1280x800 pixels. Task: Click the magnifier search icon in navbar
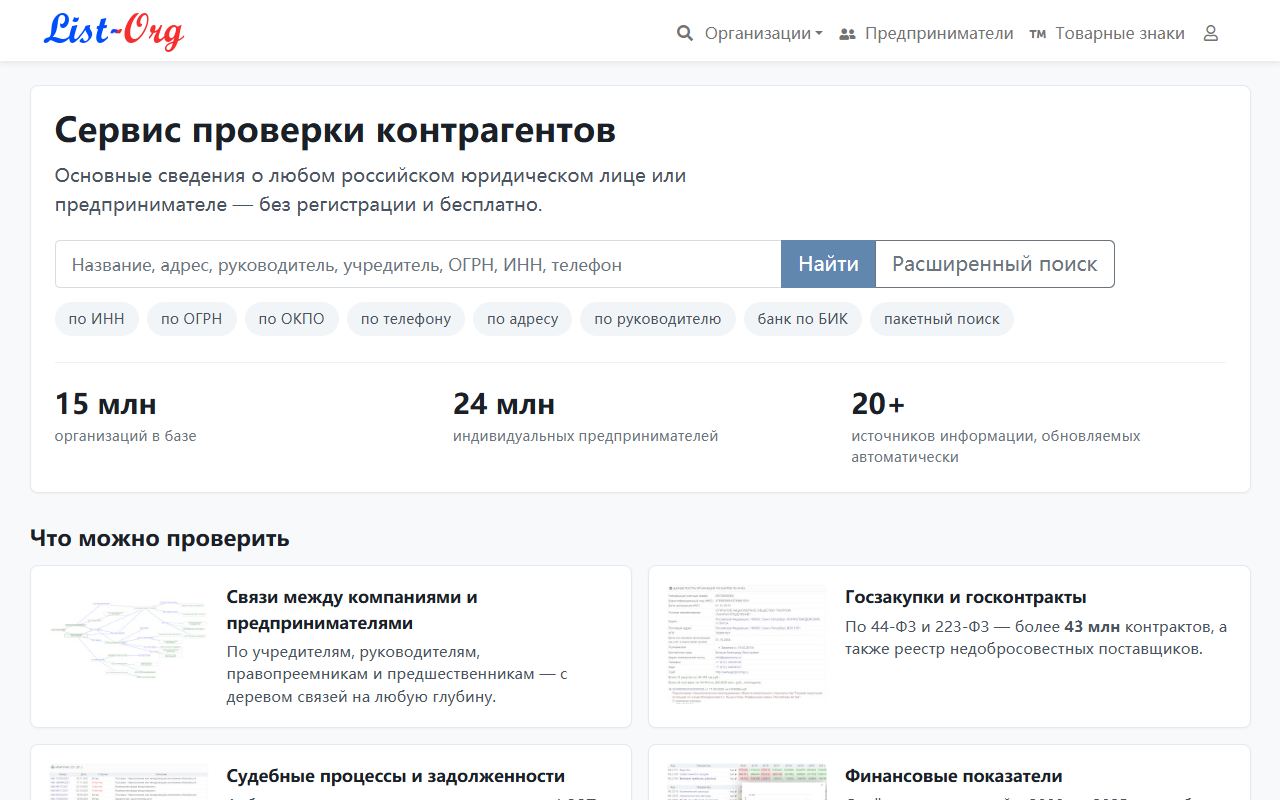[x=685, y=34]
